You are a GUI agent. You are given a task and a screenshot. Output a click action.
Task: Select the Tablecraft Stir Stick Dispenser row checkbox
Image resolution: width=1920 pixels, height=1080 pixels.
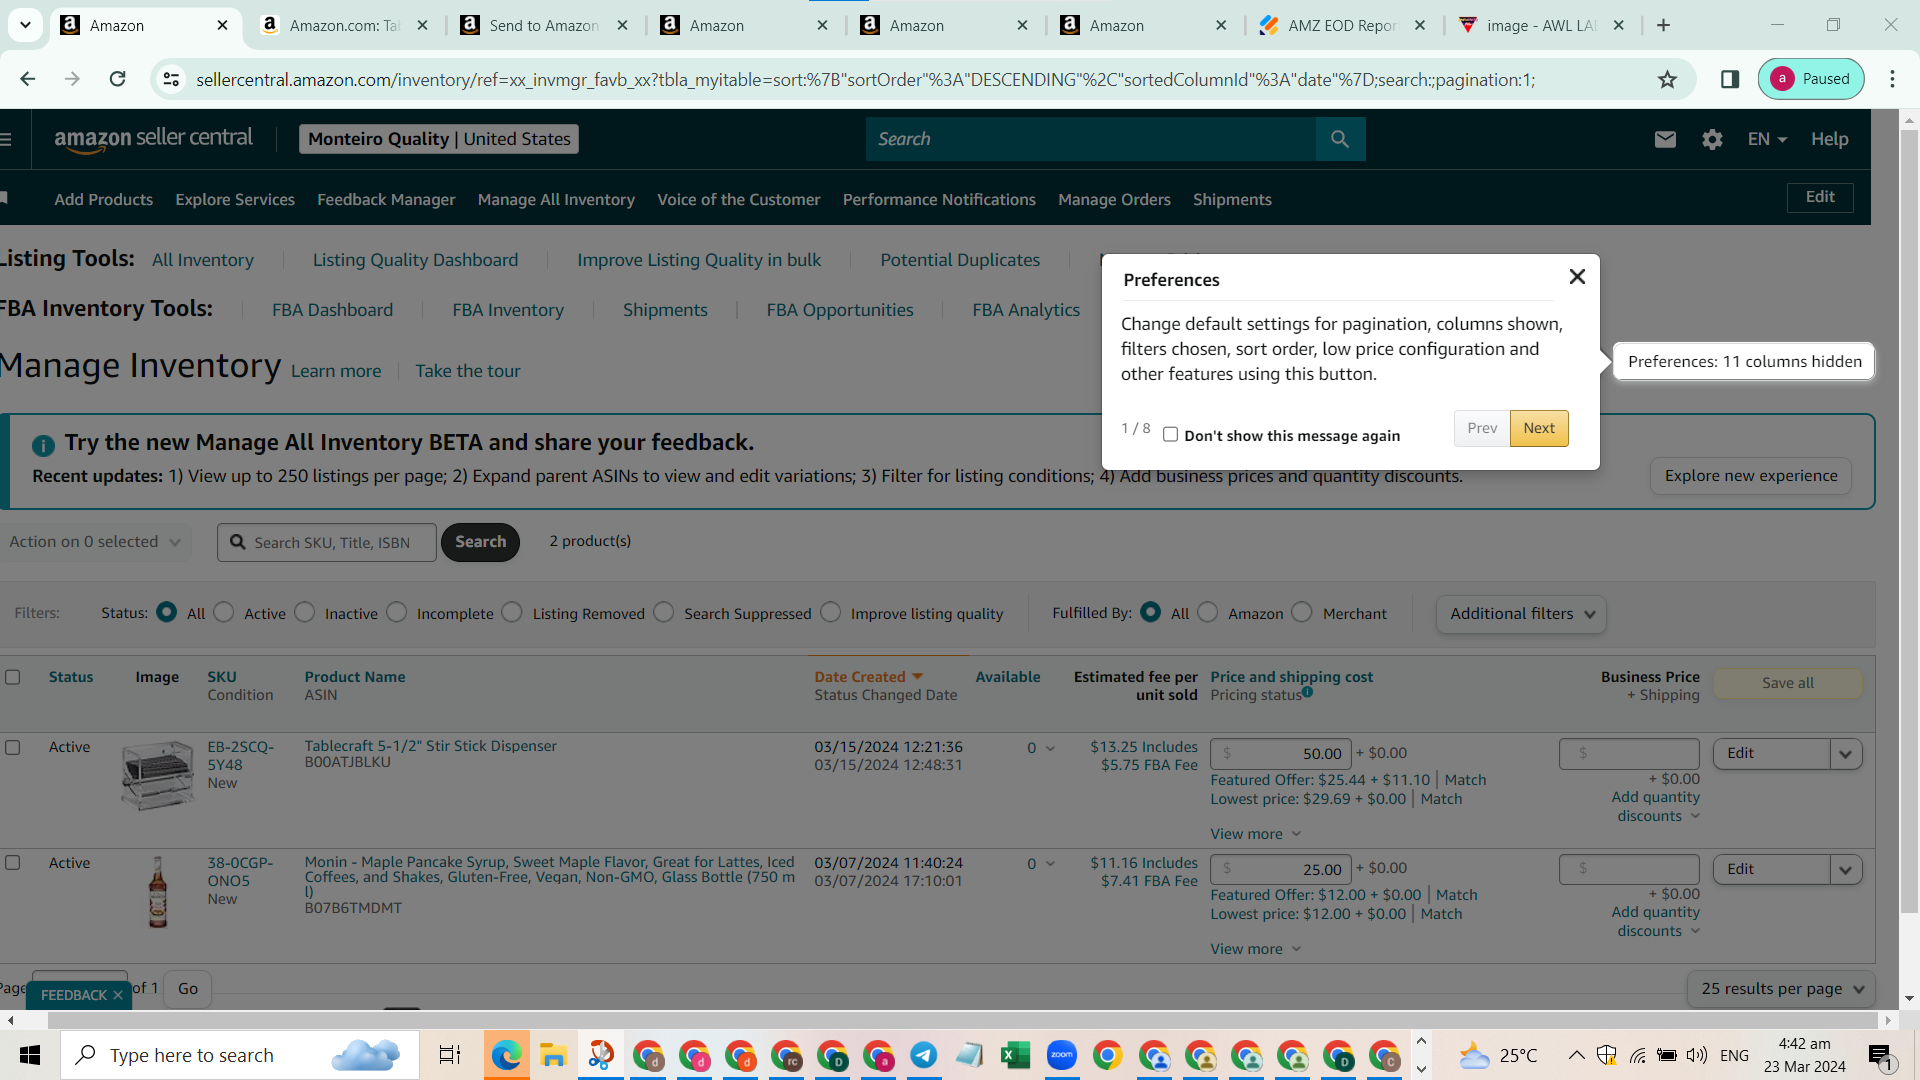(x=13, y=747)
